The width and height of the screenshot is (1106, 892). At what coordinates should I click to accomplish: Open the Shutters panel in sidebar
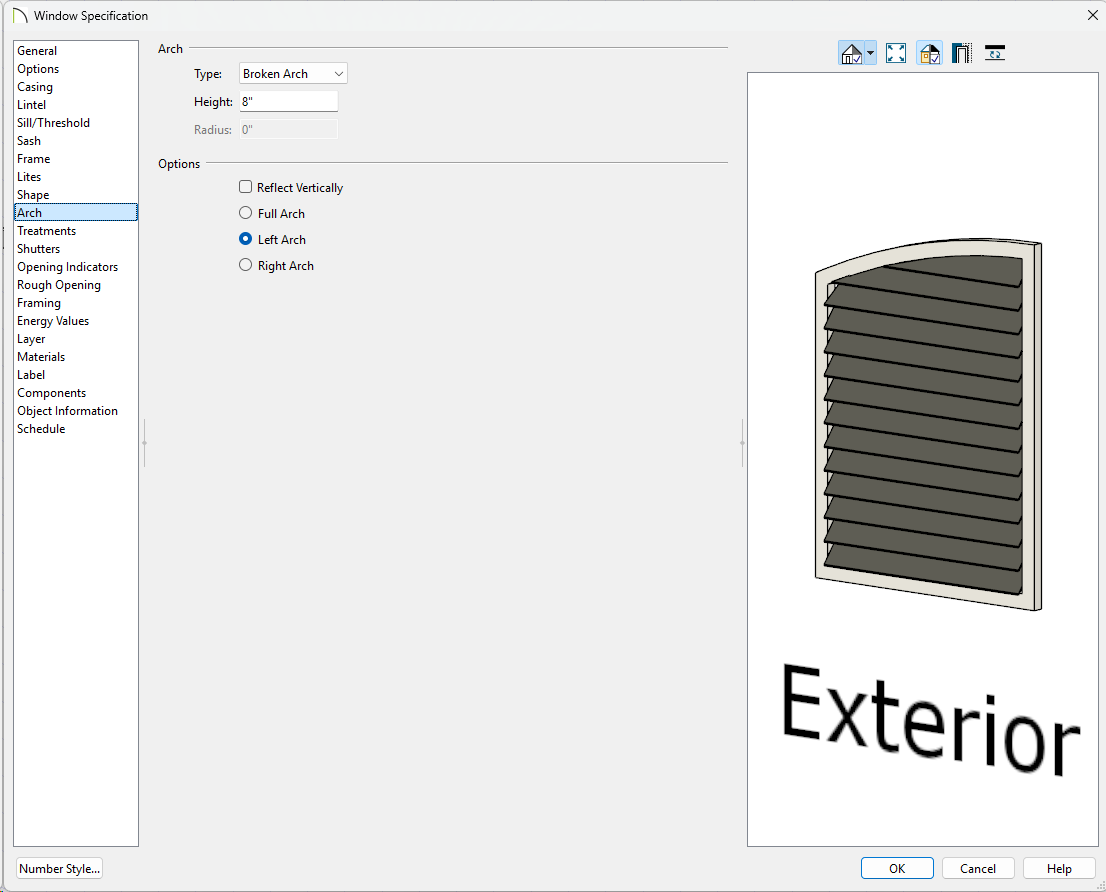(x=39, y=249)
